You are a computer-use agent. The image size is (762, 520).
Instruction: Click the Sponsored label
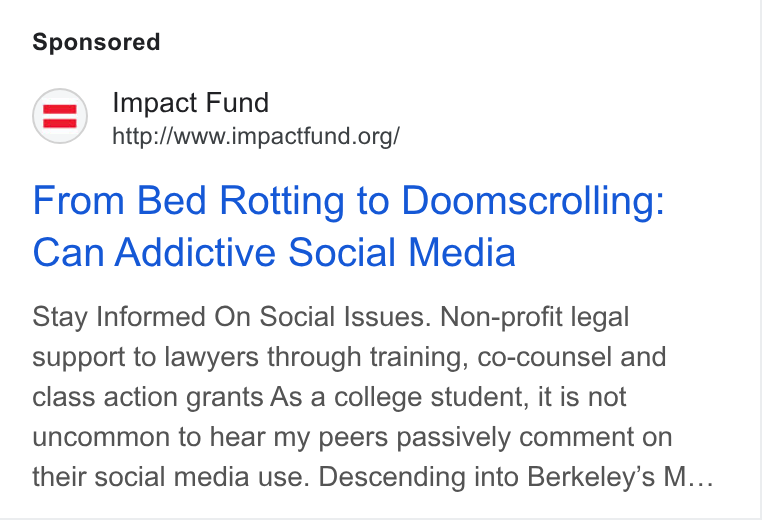coord(96,42)
